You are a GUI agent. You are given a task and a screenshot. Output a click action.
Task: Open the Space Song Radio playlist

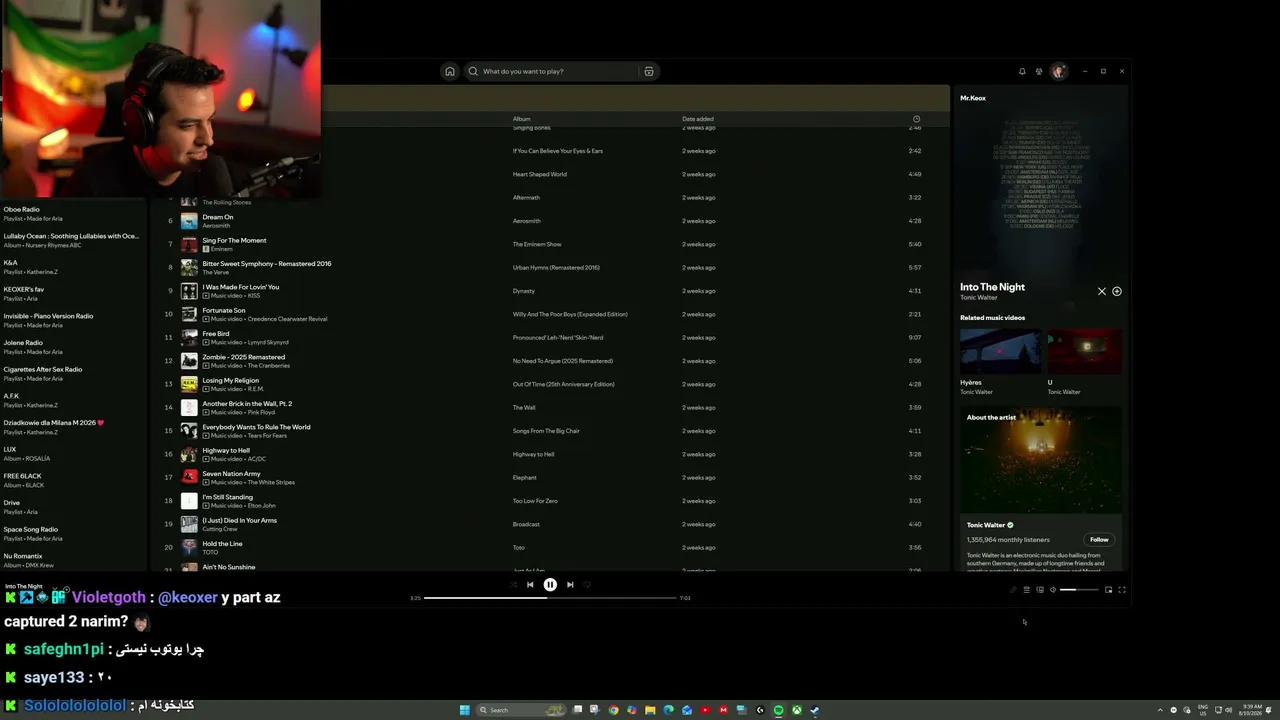[x=72, y=534]
